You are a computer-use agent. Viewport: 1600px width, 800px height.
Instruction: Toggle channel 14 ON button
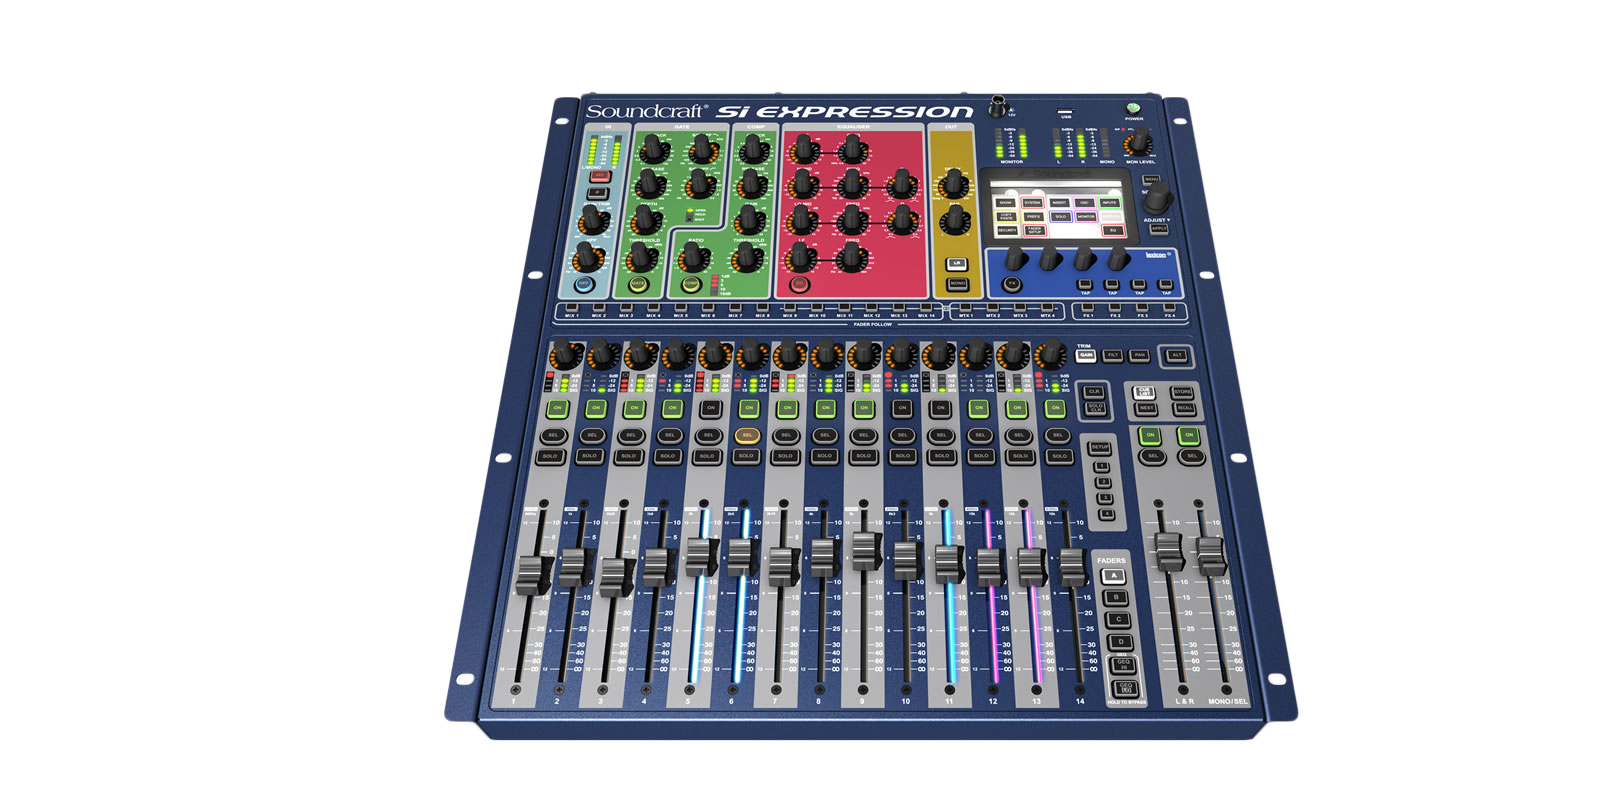coord(1055,408)
